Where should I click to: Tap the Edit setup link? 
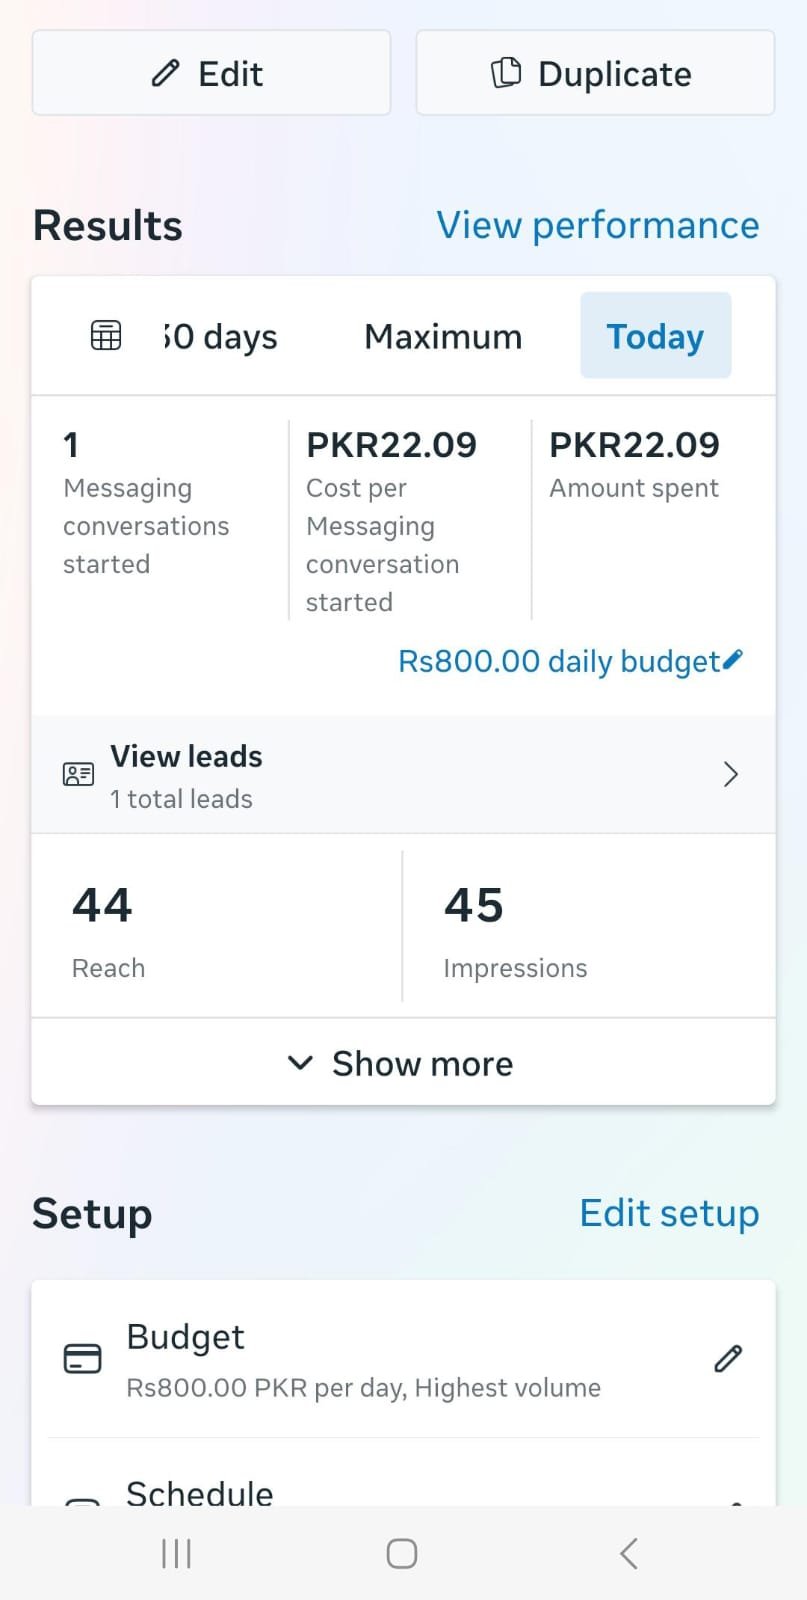point(669,1213)
